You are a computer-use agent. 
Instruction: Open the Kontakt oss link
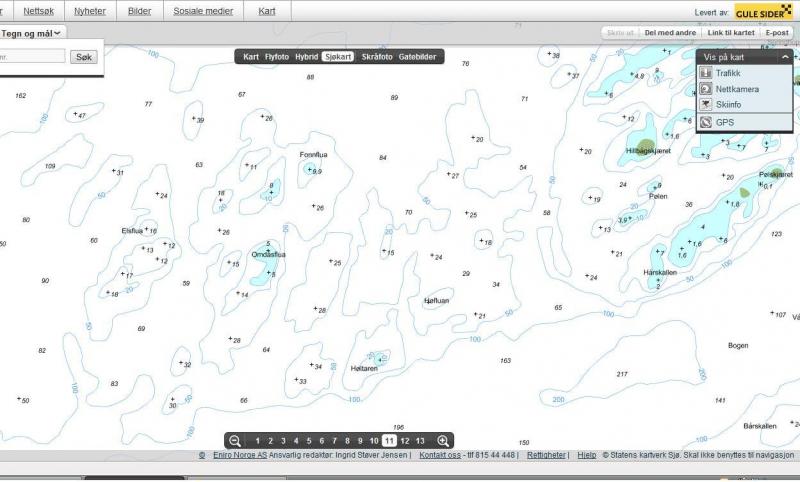tap(439, 455)
